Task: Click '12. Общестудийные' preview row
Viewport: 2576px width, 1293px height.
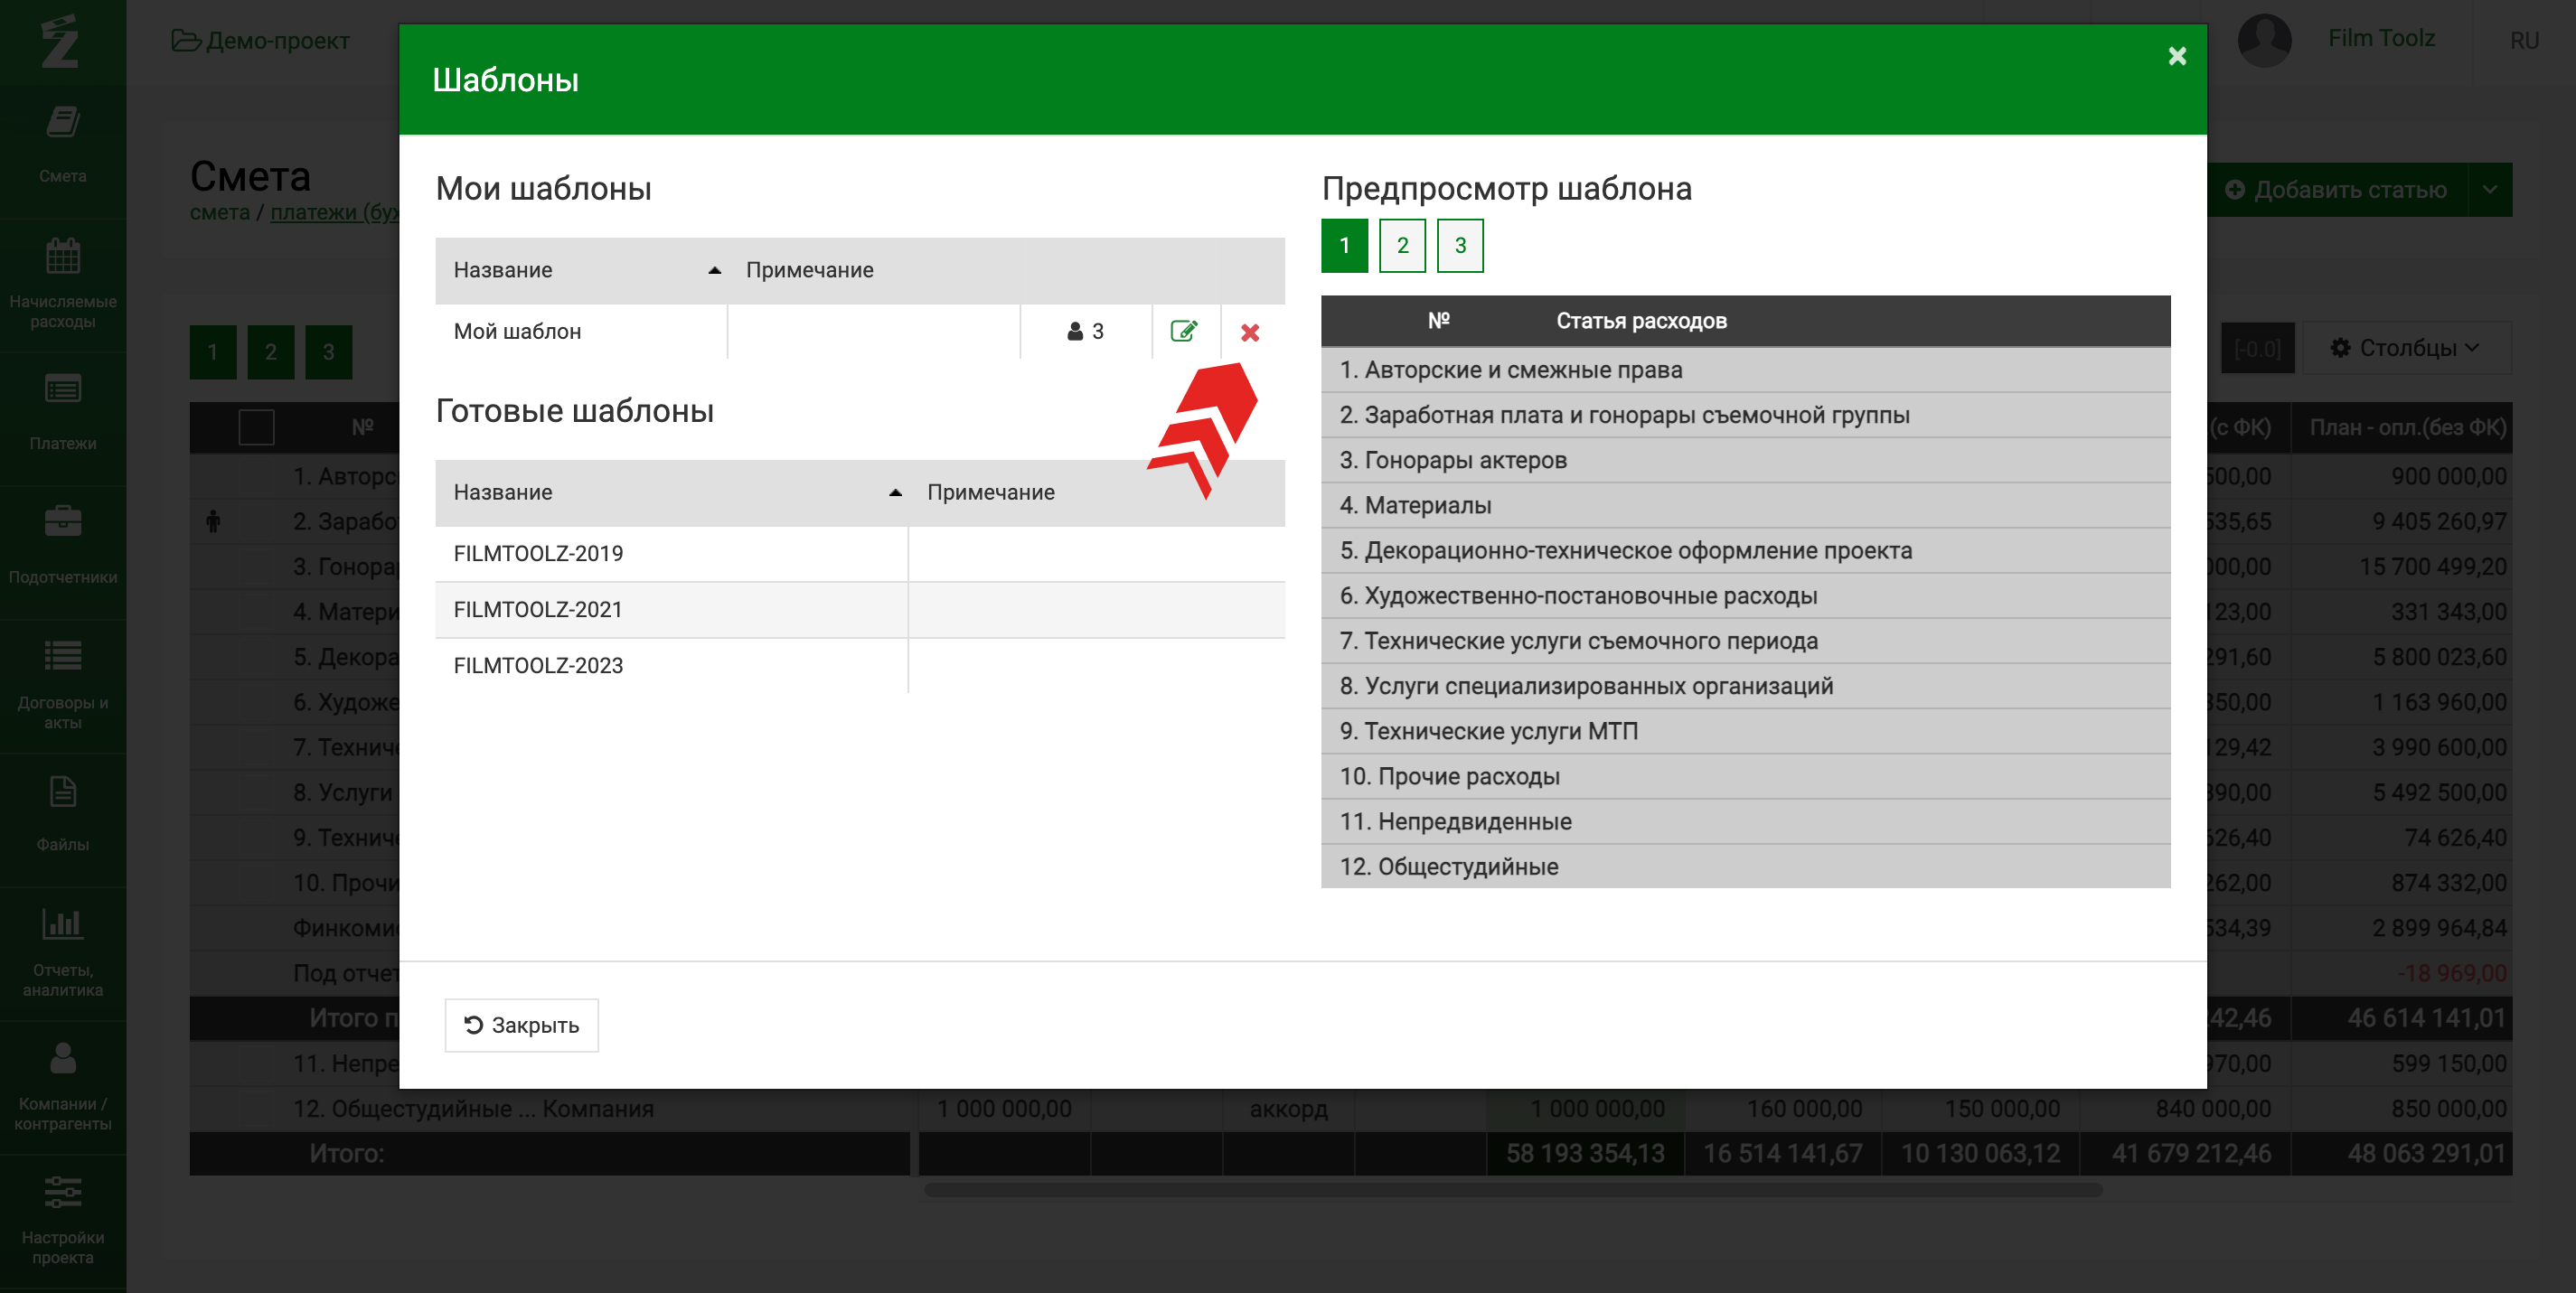Action: (x=1745, y=866)
